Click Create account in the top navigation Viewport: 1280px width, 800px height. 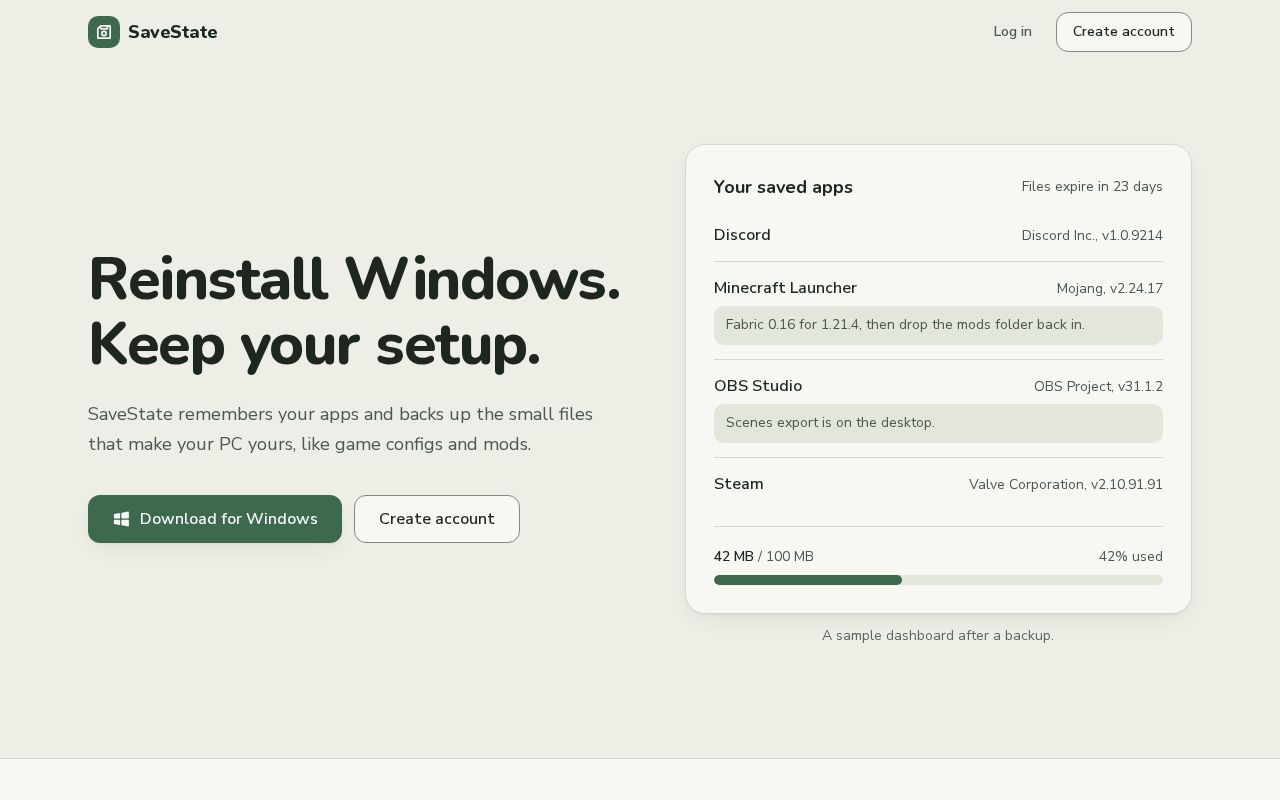tap(1124, 32)
